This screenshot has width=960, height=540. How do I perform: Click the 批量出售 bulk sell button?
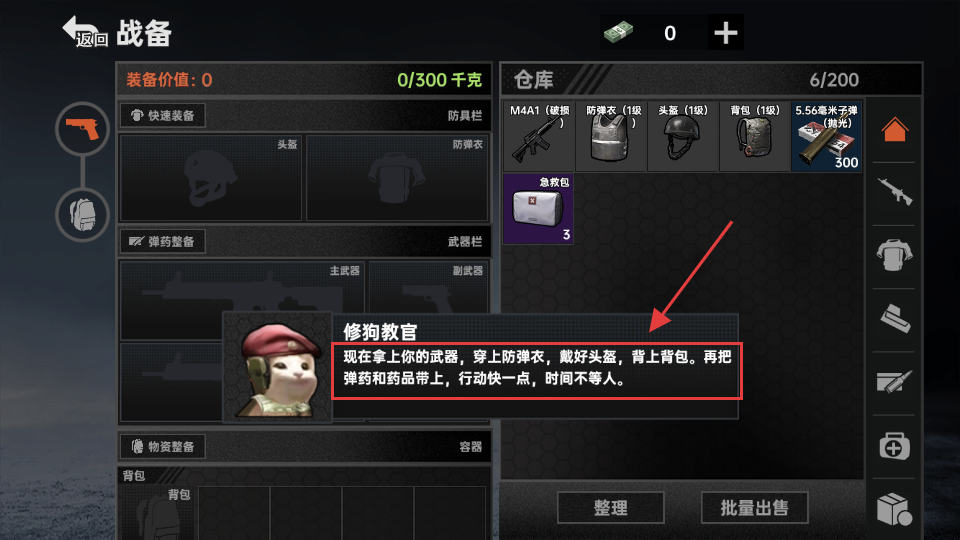(754, 508)
